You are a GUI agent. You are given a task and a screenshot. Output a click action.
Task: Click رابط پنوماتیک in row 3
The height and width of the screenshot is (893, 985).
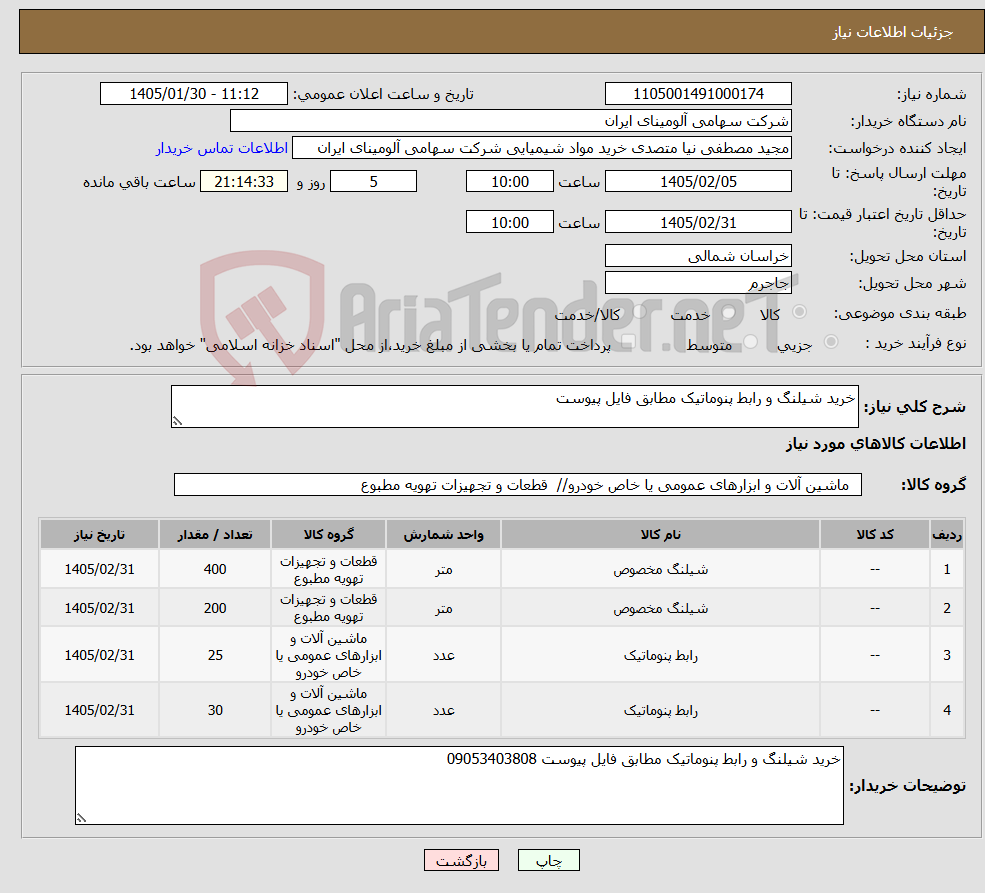coord(660,656)
